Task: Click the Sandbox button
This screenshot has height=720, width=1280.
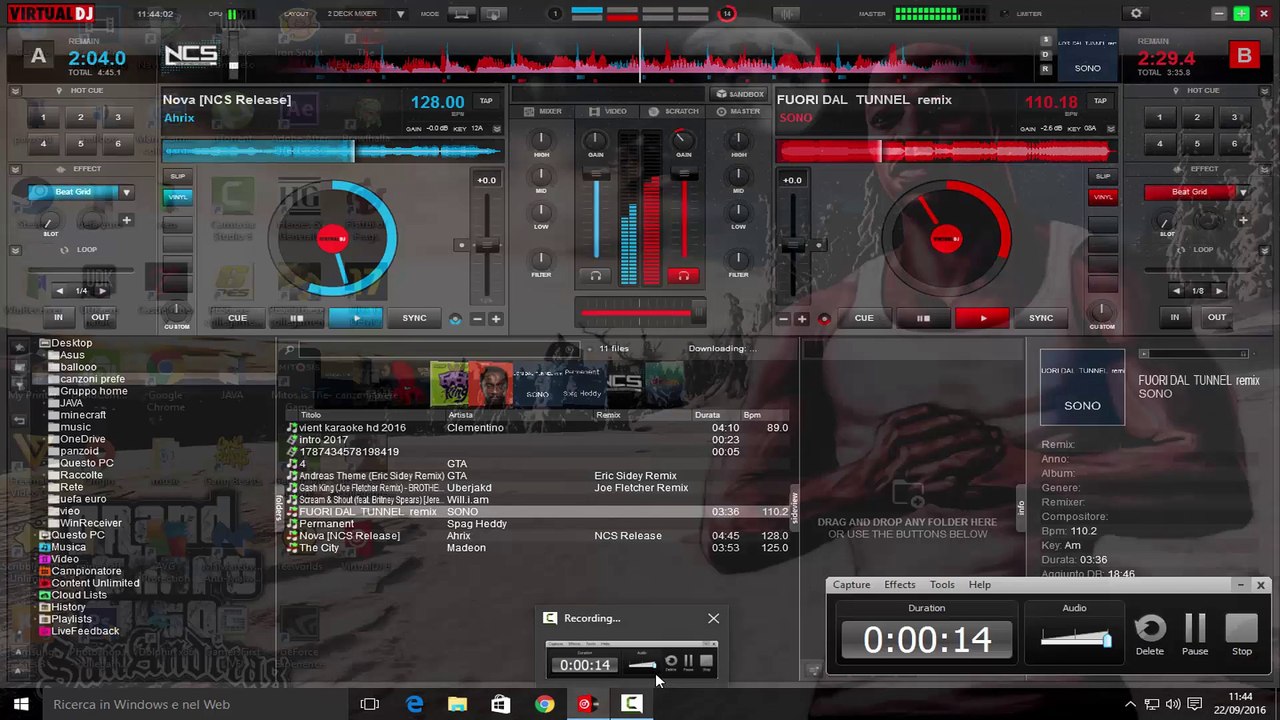Action: point(740,94)
